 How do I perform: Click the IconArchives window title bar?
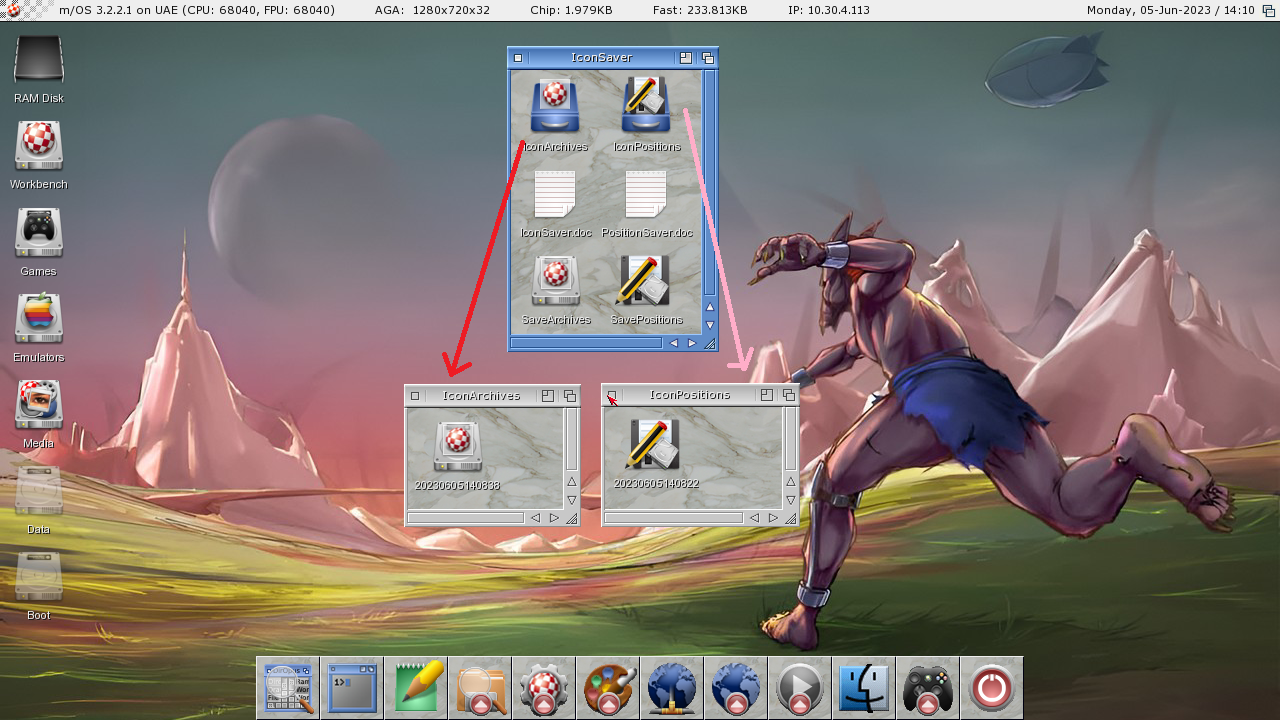[x=482, y=396]
